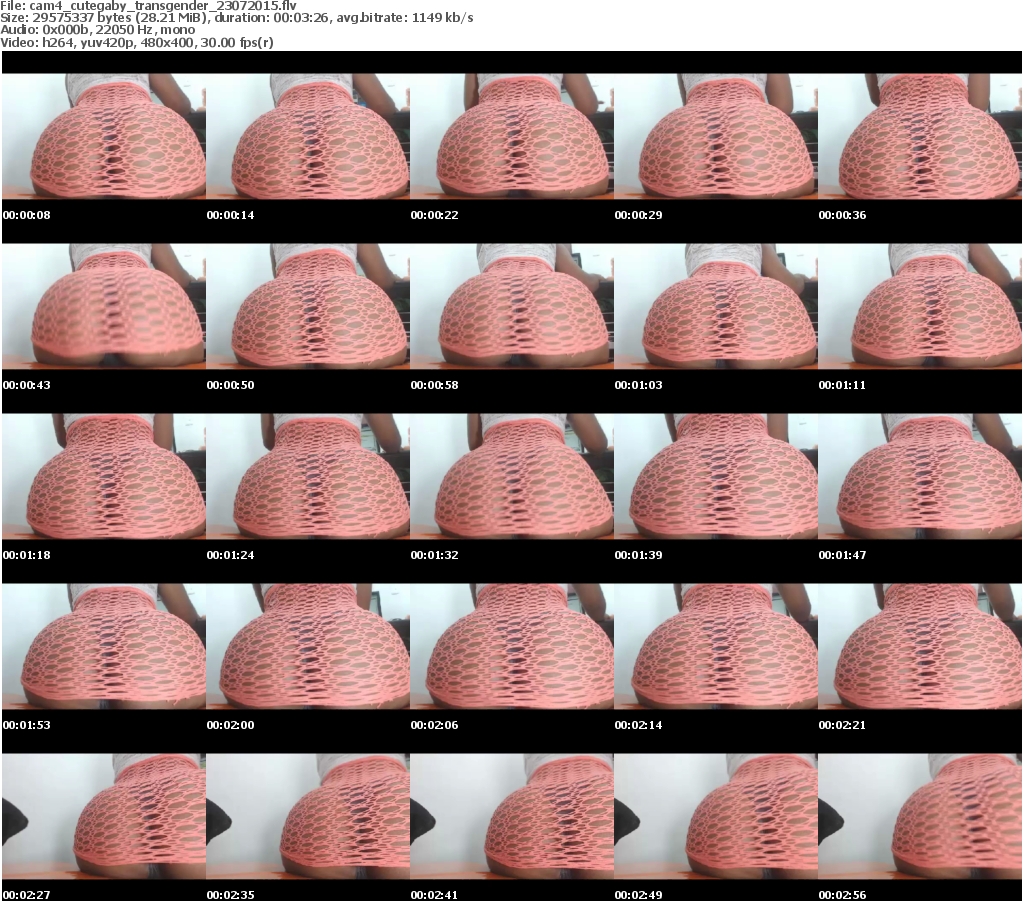This screenshot has width=1024, height=901.
Task: Open the frame stamped 00:02:27
Action: click(104, 816)
